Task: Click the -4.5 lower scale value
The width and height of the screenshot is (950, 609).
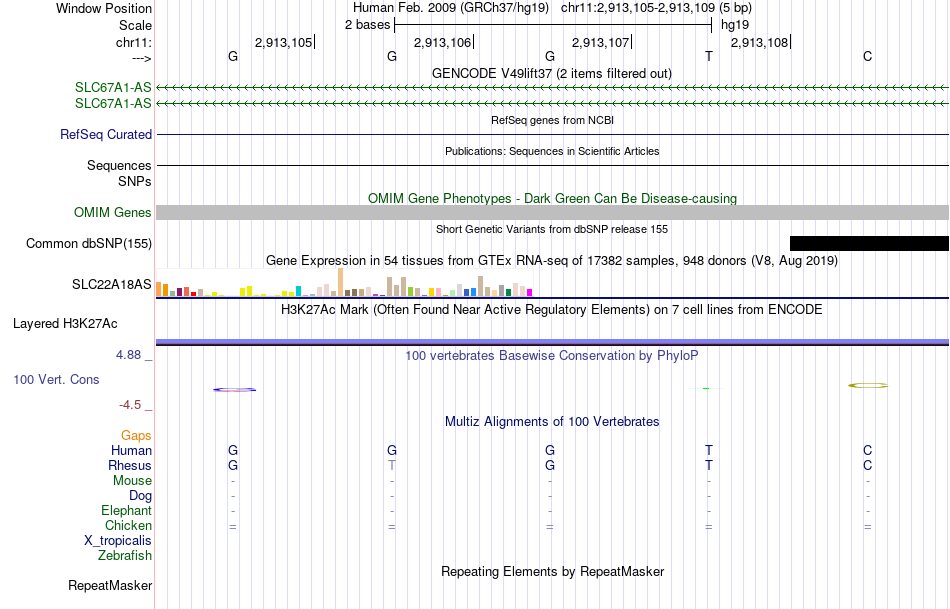Action: point(130,405)
